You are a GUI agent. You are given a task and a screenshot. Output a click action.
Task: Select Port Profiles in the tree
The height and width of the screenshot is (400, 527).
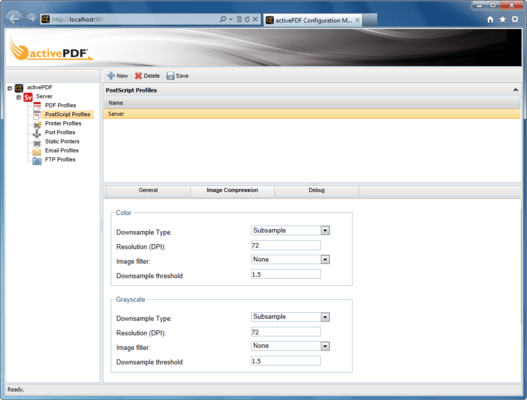pyautogui.click(x=60, y=133)
